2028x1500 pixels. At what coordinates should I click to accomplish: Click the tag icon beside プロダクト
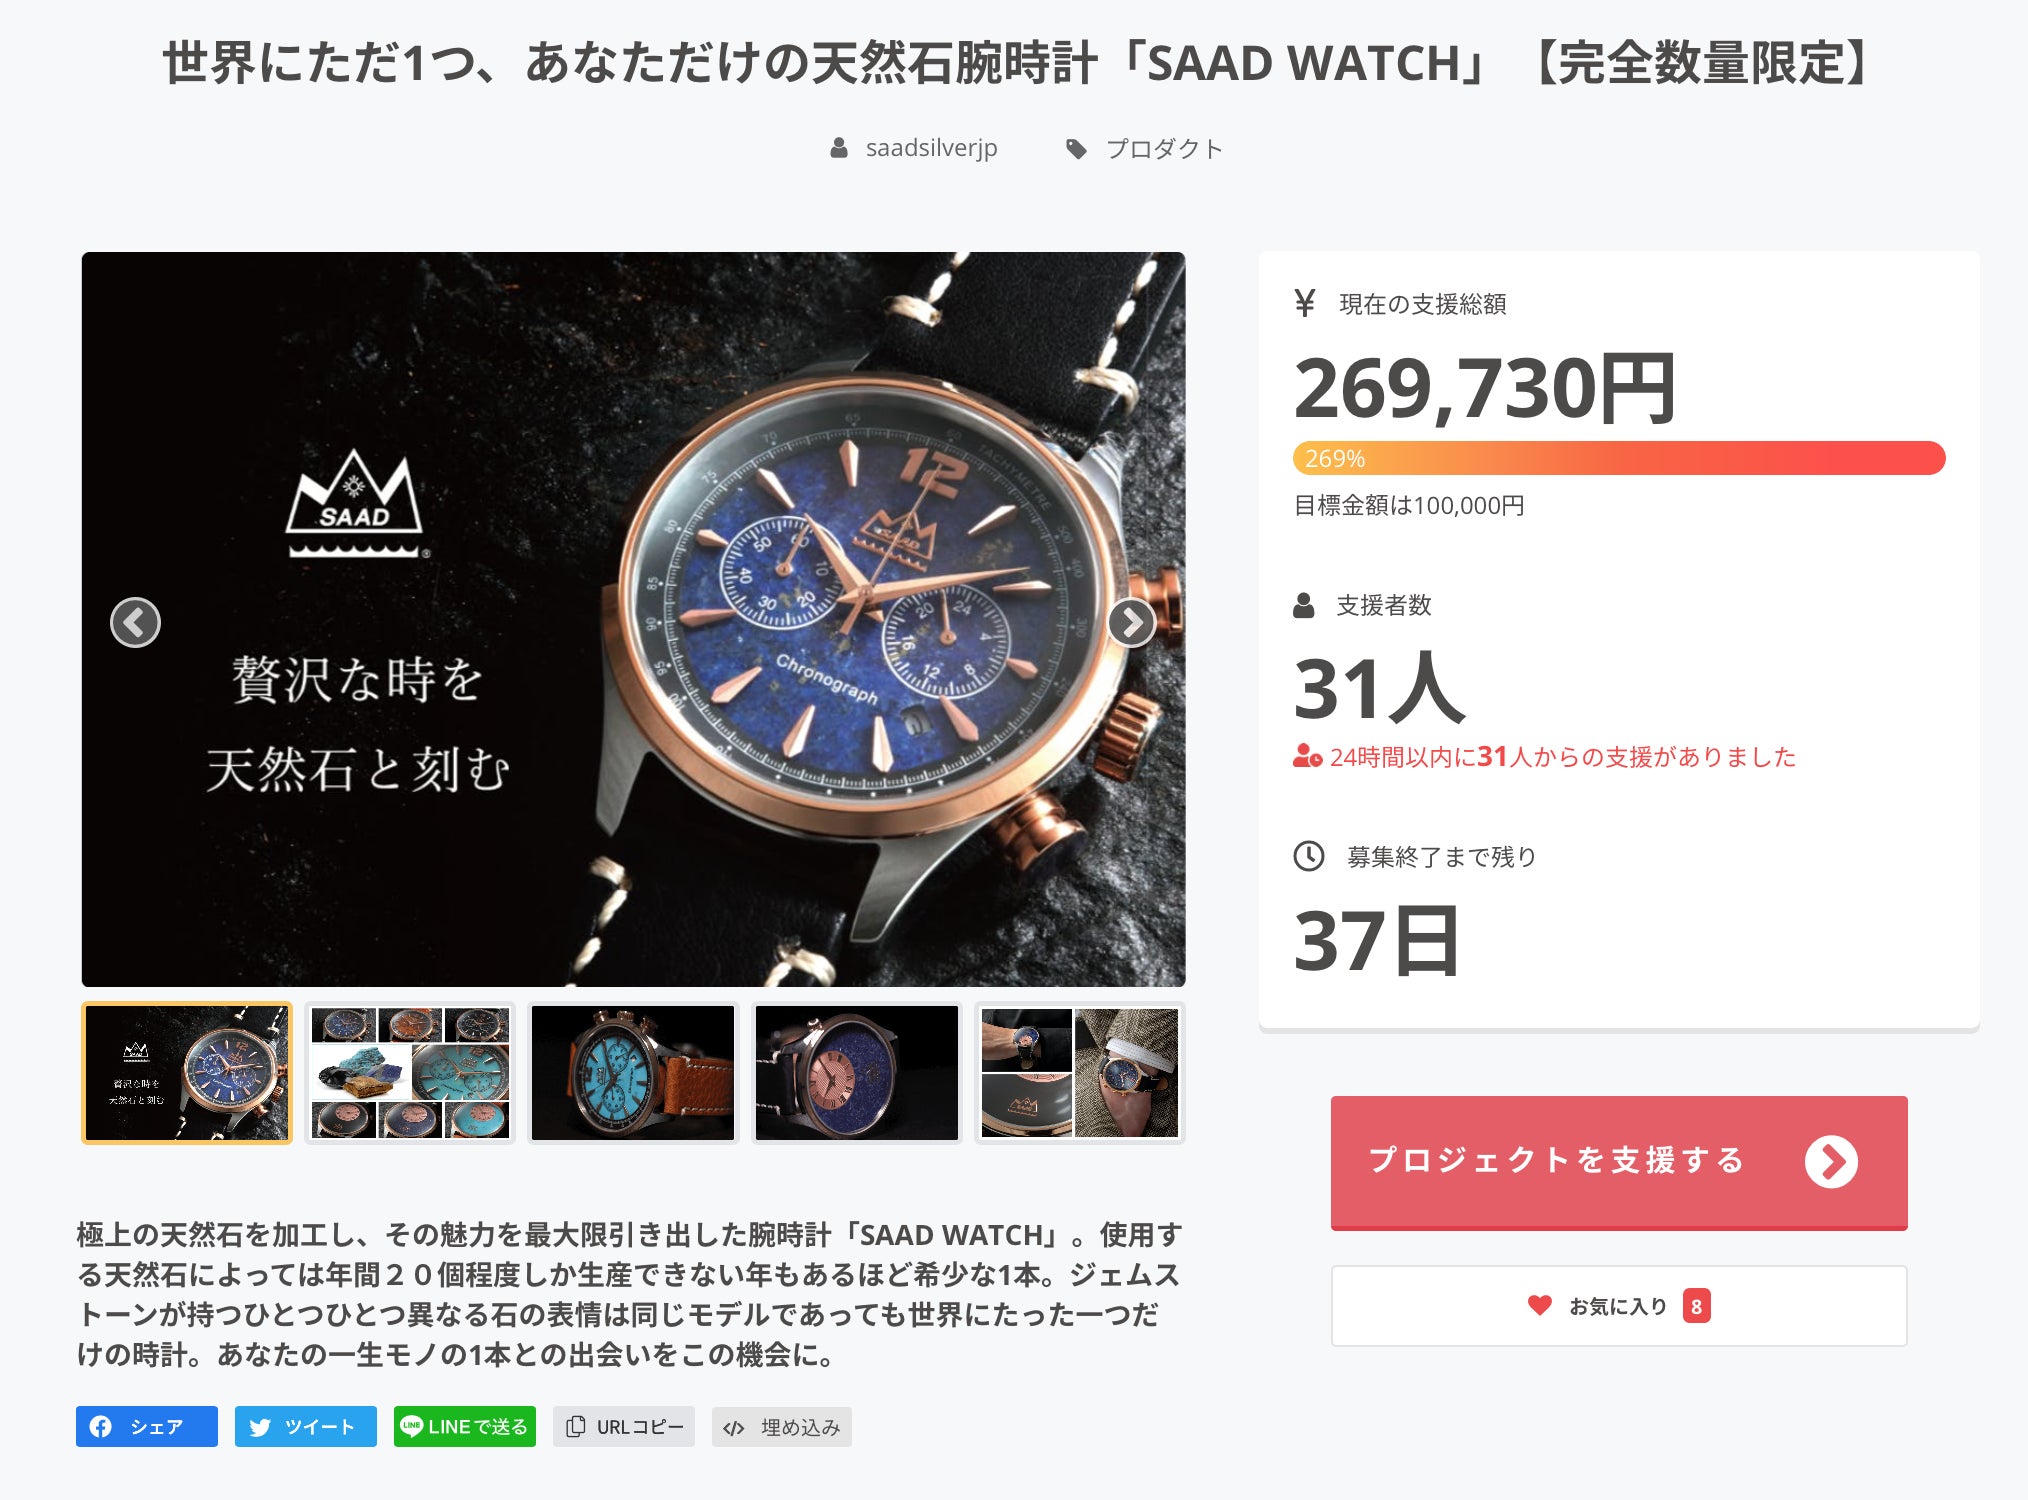tap(1076, 149)
